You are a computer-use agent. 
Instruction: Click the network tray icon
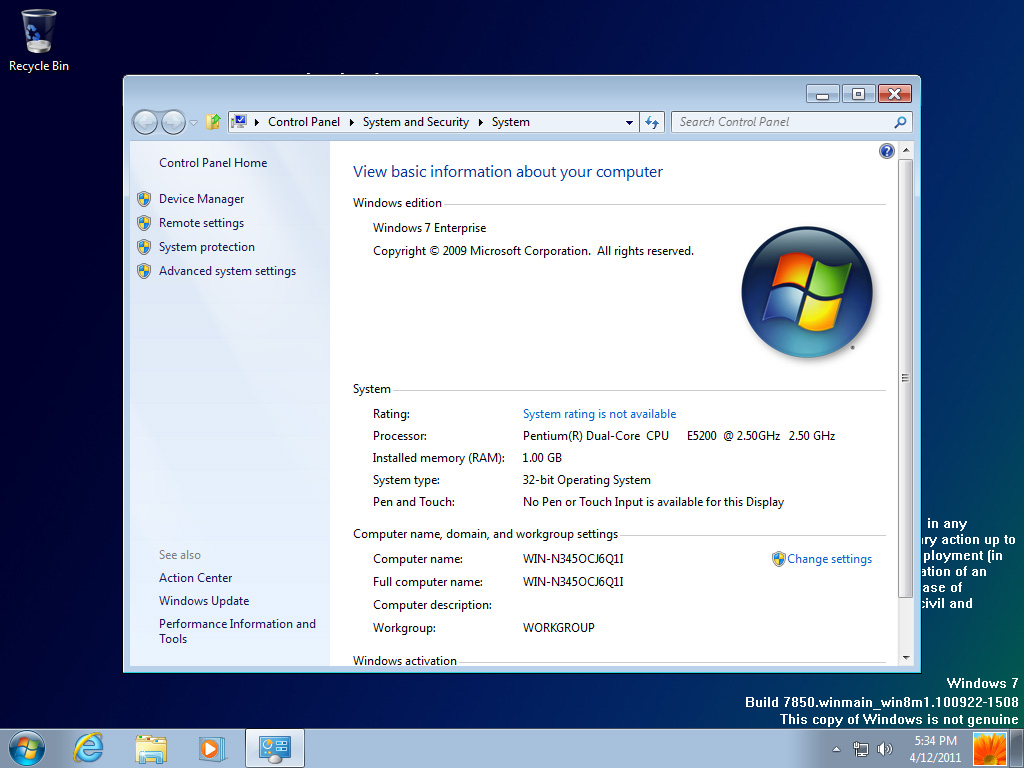860,749
